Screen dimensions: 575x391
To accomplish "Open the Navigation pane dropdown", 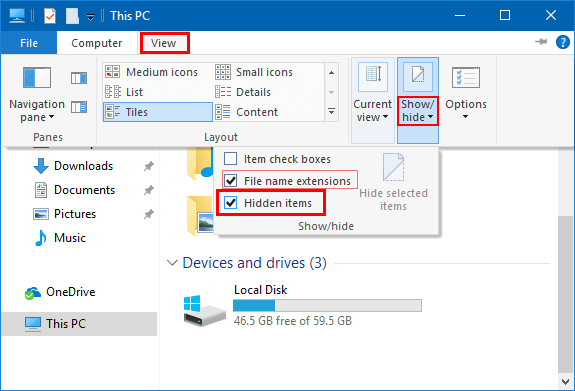I will click(37, 110).
